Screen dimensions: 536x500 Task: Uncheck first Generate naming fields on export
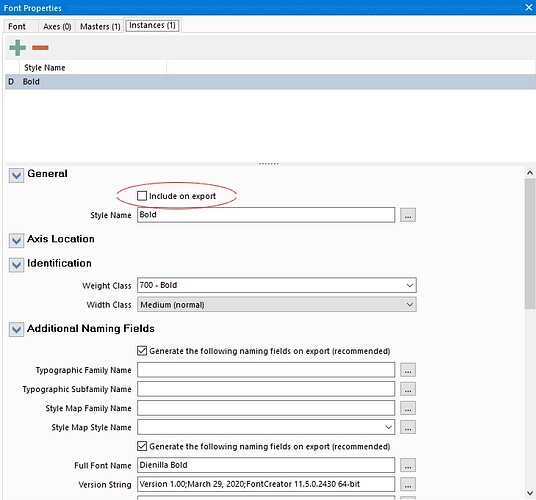click(x=142, y=351)
